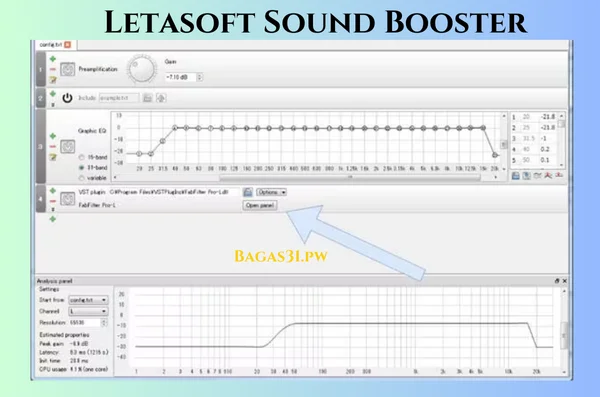The image size is (600, 397).
Task: Toggle power icon of Graphic EQ filter
Action: 68,147
